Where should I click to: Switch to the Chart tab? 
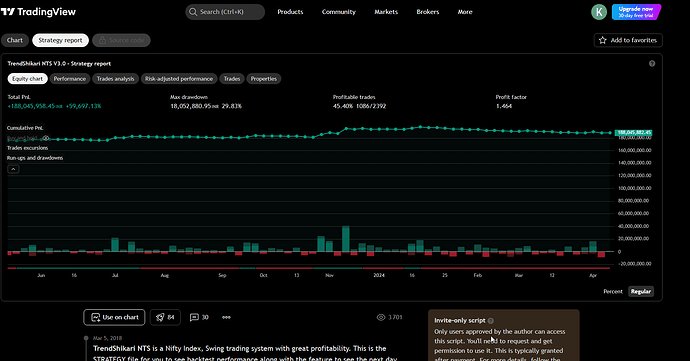tap(15, 40)
